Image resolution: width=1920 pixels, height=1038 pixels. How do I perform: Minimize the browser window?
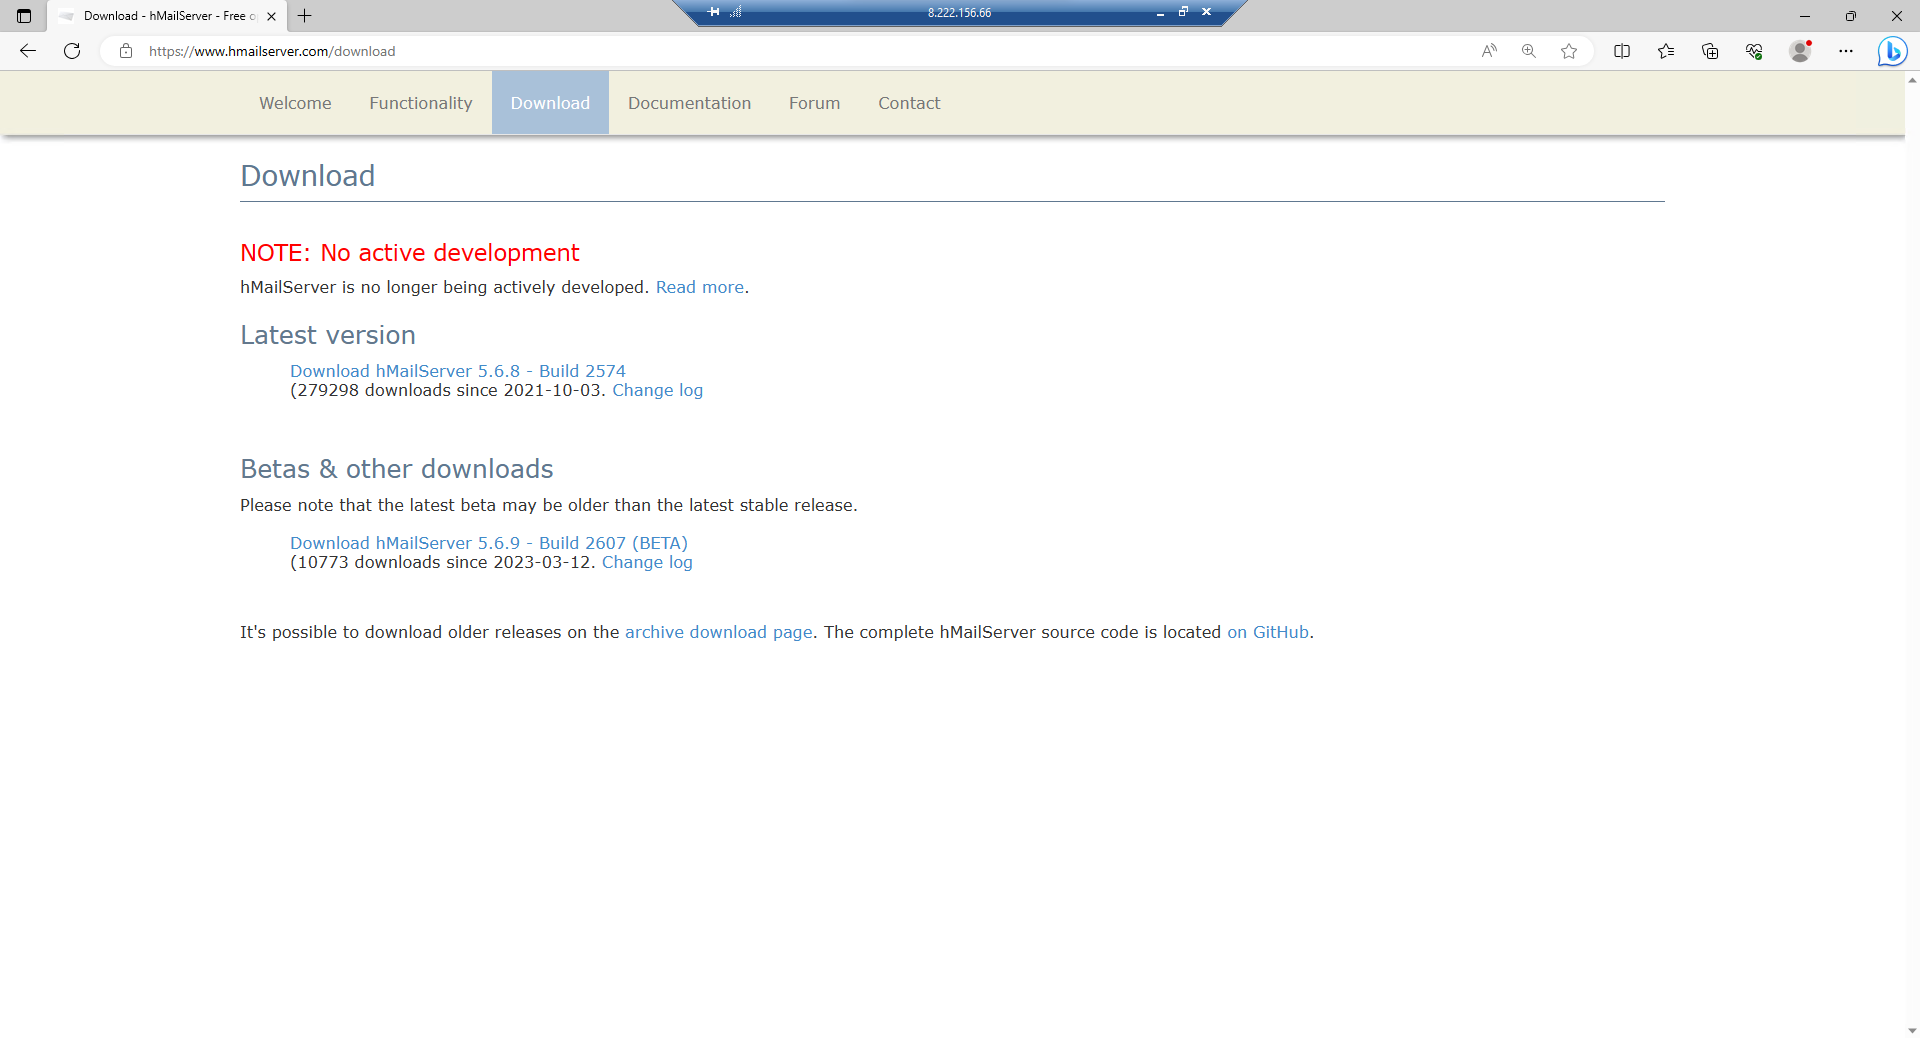click(1805, 16)
